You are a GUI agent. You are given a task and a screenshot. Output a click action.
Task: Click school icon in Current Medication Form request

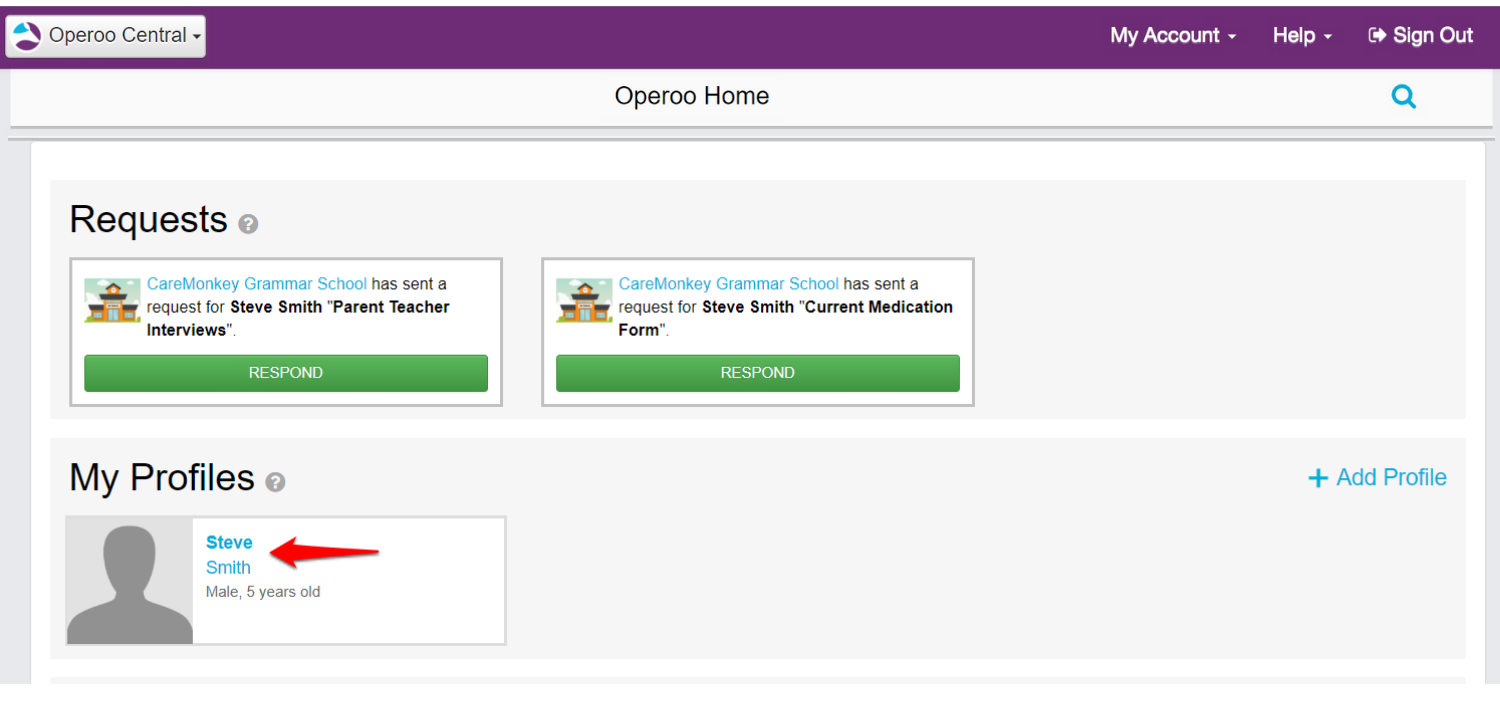584,301
